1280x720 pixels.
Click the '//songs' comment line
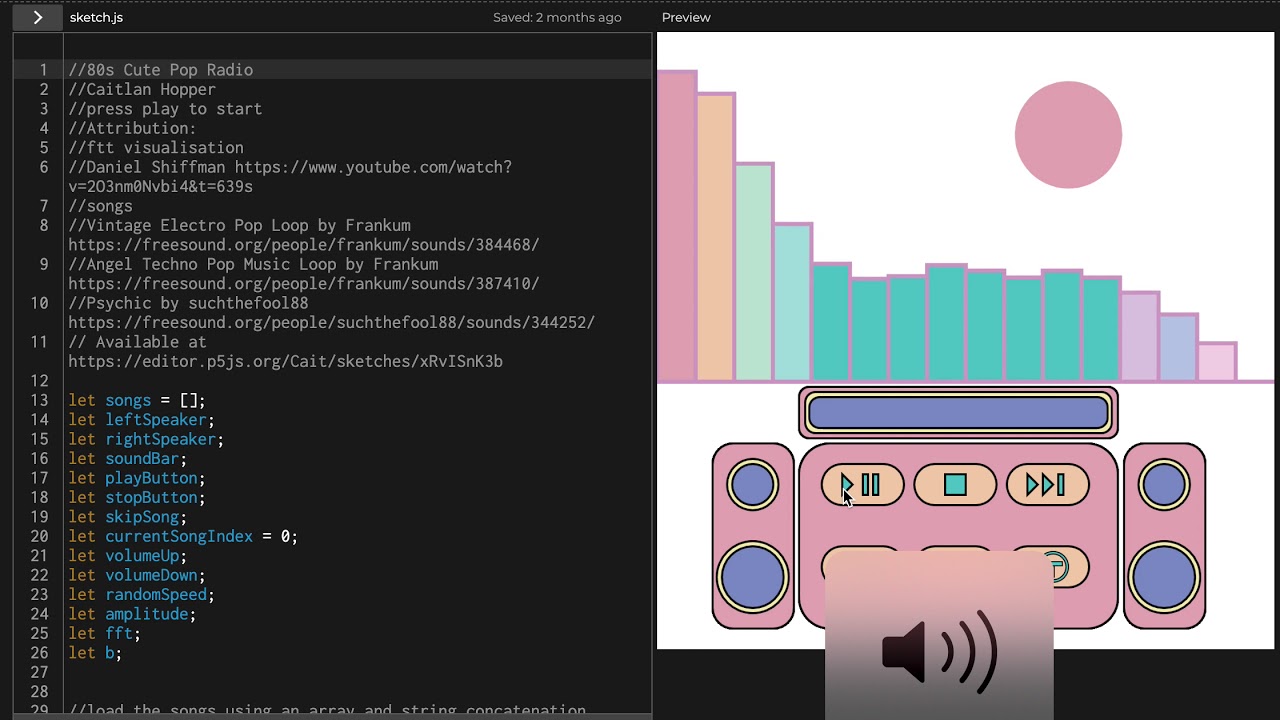[x=100, y=206]
